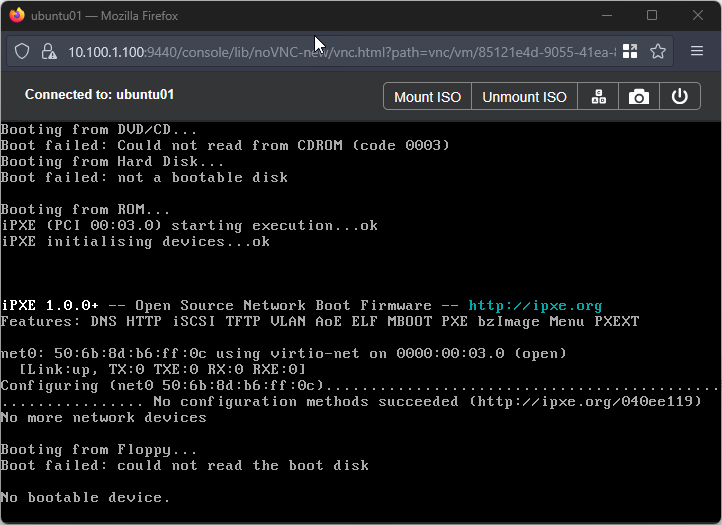Image resolution: width=722 pixels, height=525 pixels.
Task: Focus the URL address bar
Action: (340, 51)
